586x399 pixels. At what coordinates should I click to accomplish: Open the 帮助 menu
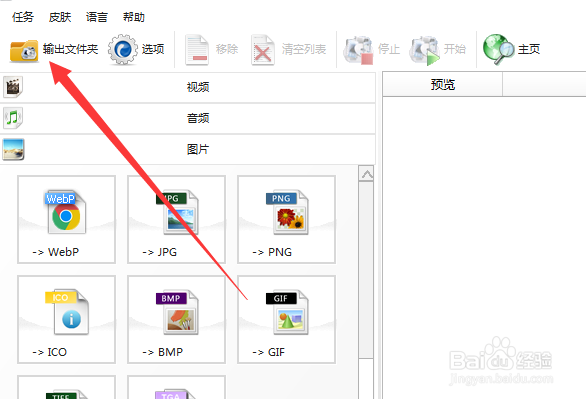[133, 17]
